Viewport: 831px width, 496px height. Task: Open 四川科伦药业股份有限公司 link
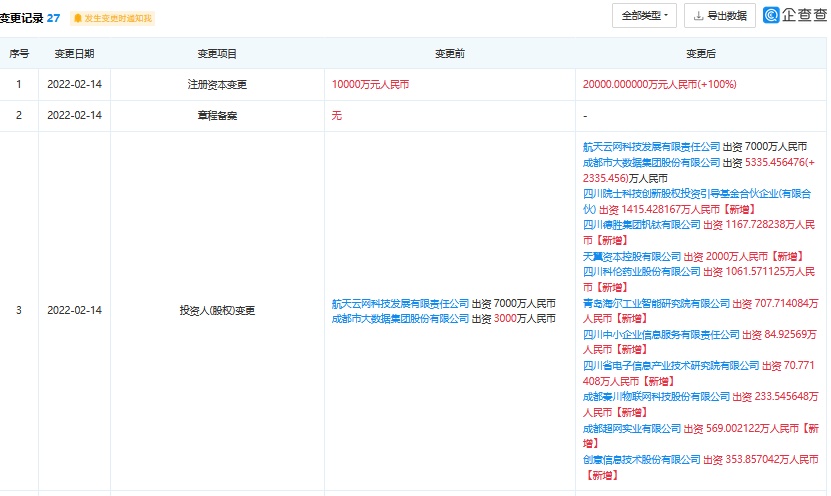[642, 272]
